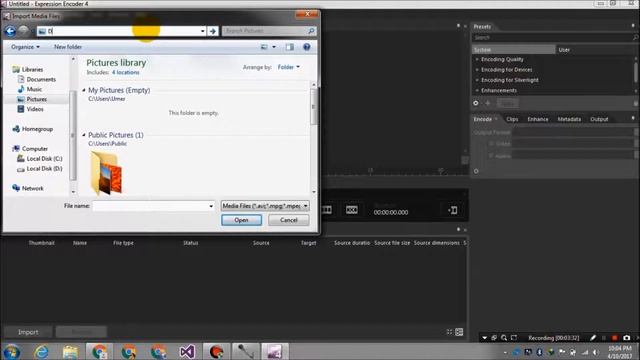Open the File name dropdown arrow
This screenshot has width=640, height=360.
[x=211, y=206]
